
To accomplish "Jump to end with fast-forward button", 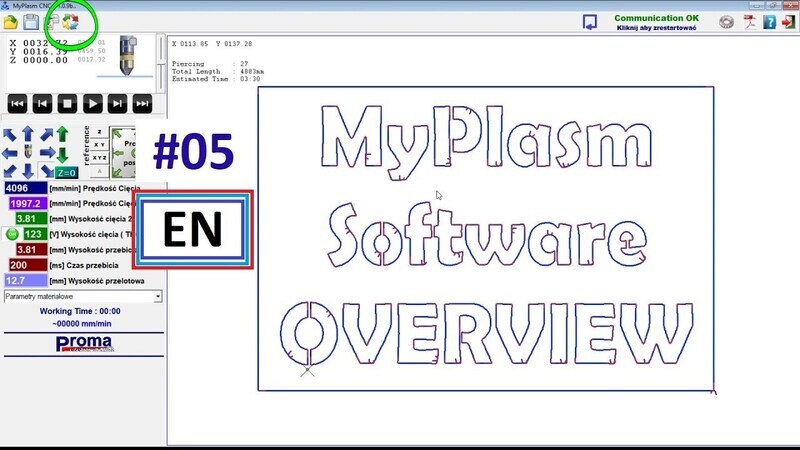I will [x=142, y=104].
